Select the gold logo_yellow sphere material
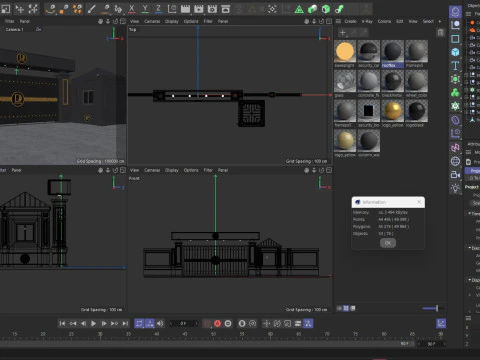480x360 pixels. 393,111
